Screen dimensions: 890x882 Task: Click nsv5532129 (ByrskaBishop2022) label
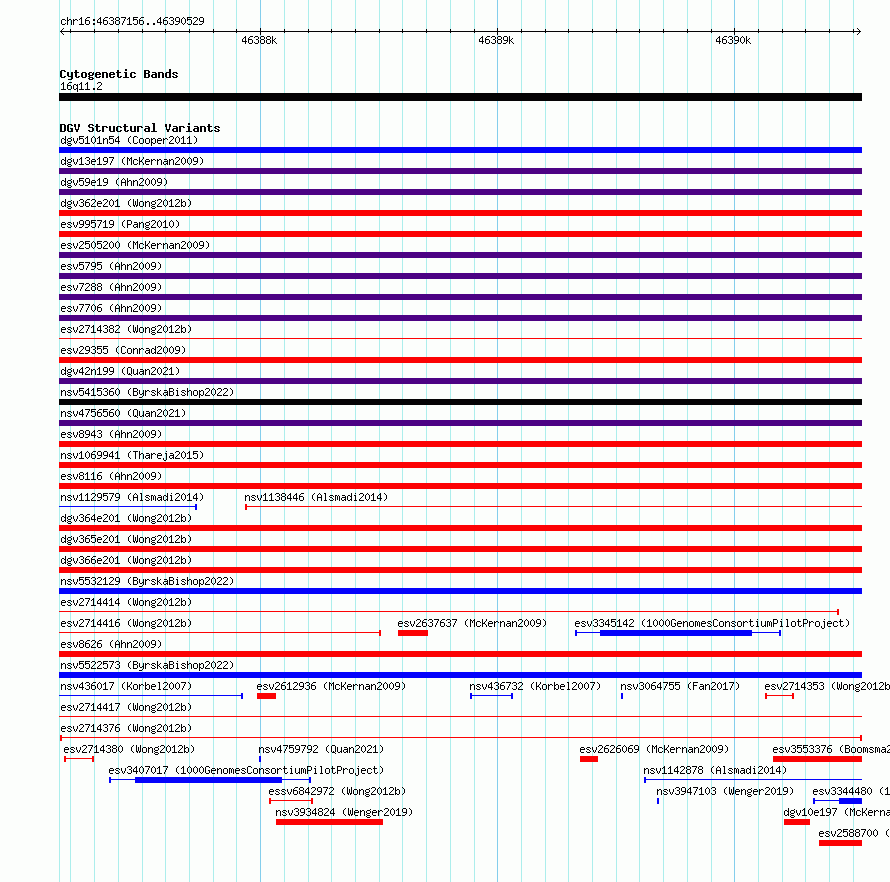click(147, 581)
